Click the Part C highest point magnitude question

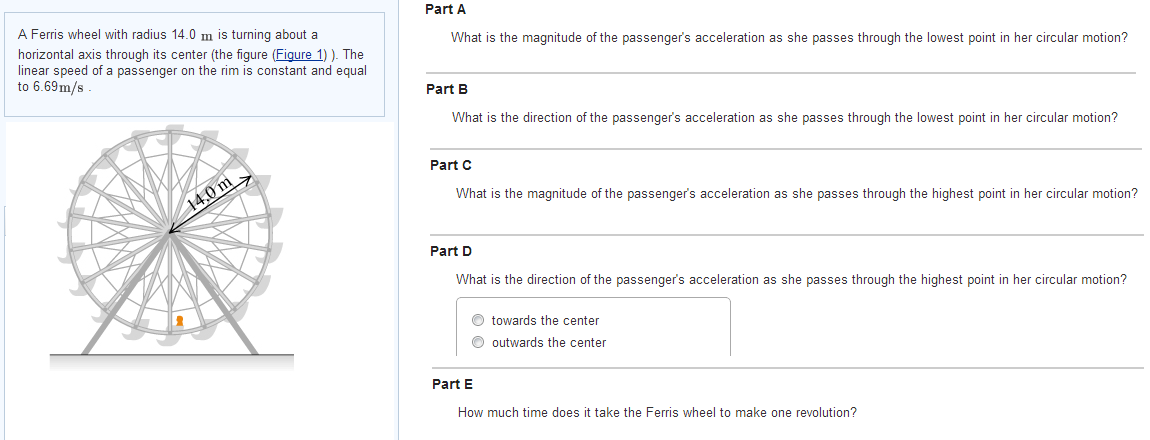coord(796,193)
